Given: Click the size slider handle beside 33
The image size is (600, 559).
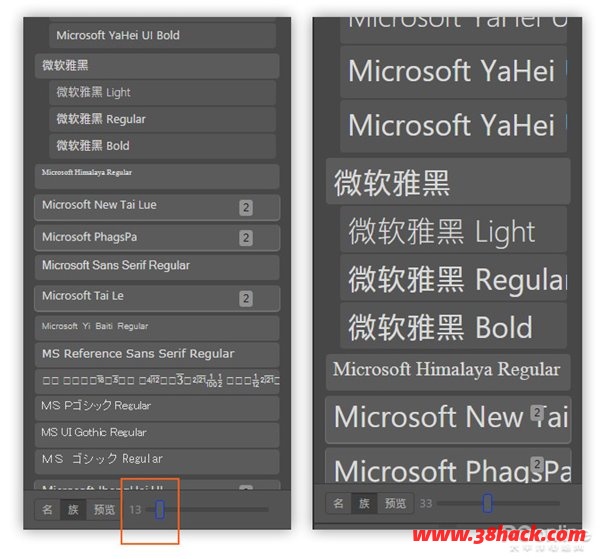Looking at the screenshot, I should [488, 503].
